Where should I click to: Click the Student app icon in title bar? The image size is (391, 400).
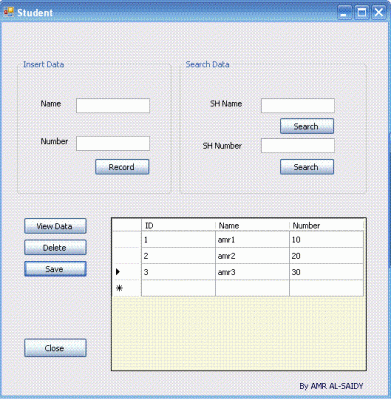(8, 12)
